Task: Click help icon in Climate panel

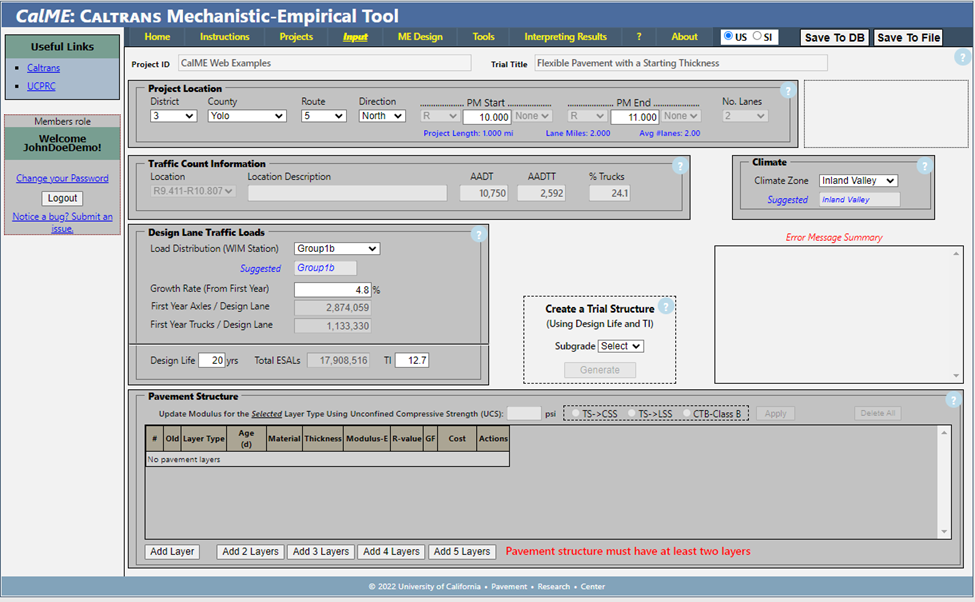Action: pyautogui.click(x=924, y=166)
